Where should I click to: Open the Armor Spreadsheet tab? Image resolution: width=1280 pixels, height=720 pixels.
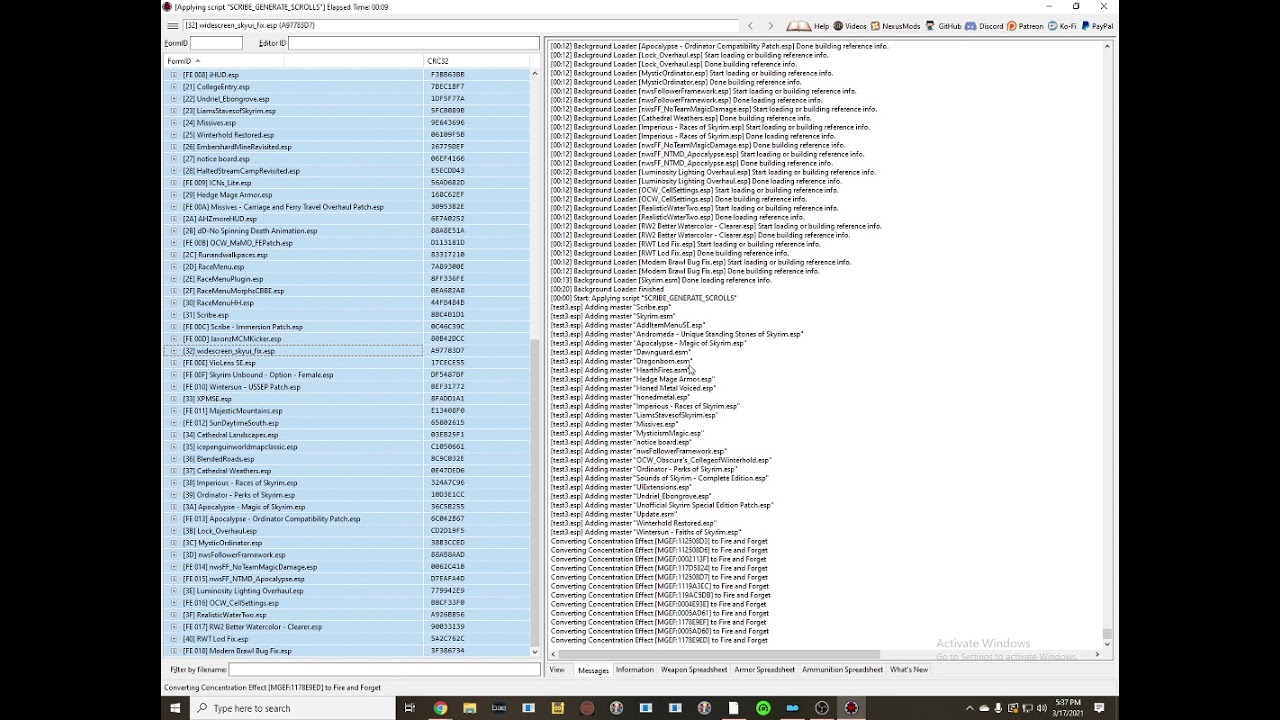(764, 670)
